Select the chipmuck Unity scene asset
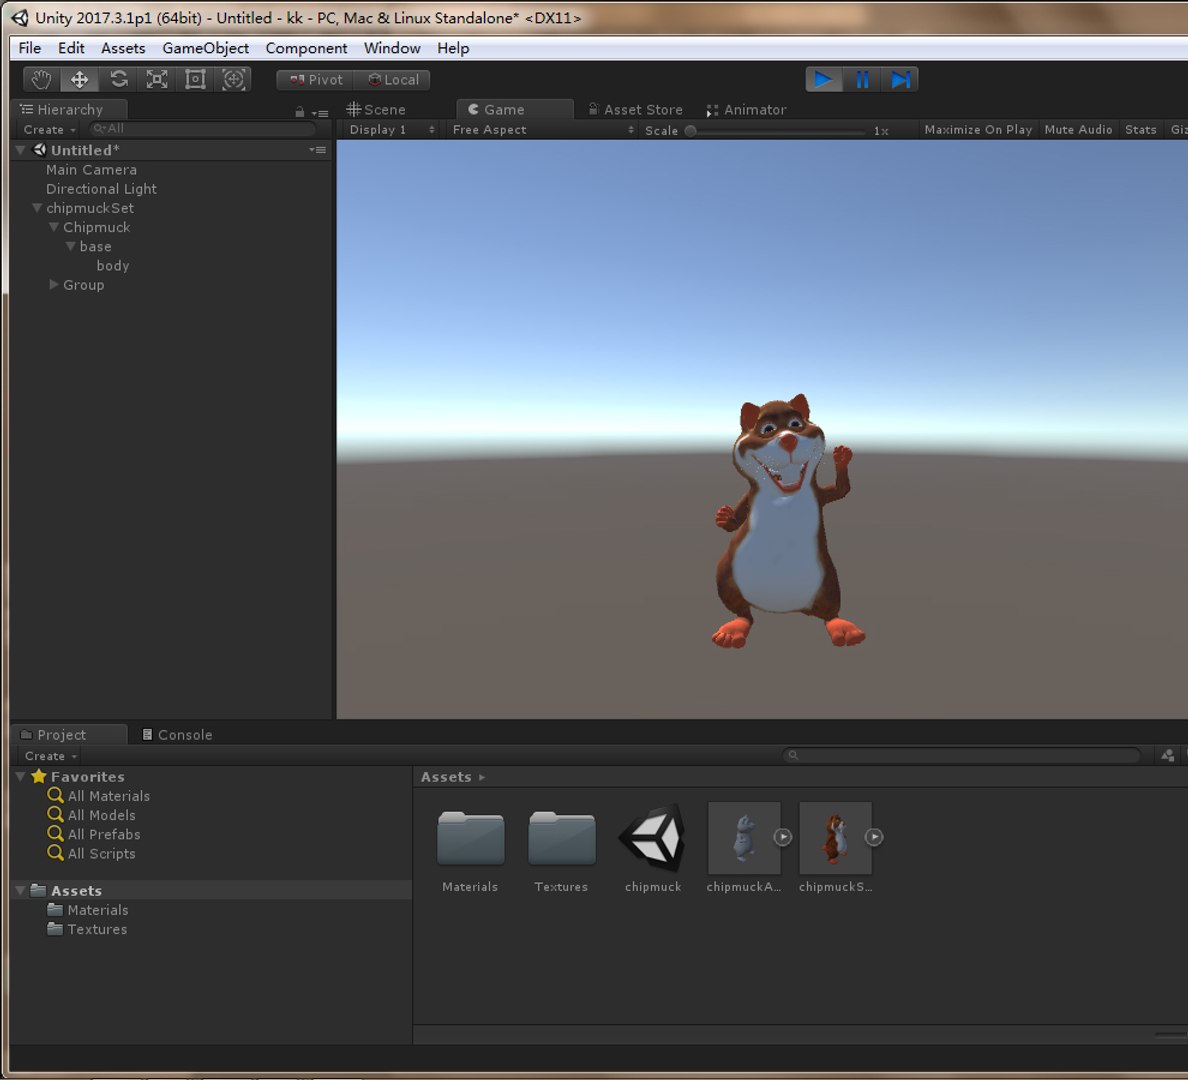This screenshot has height=1080, width=1188. click(652, 837)
